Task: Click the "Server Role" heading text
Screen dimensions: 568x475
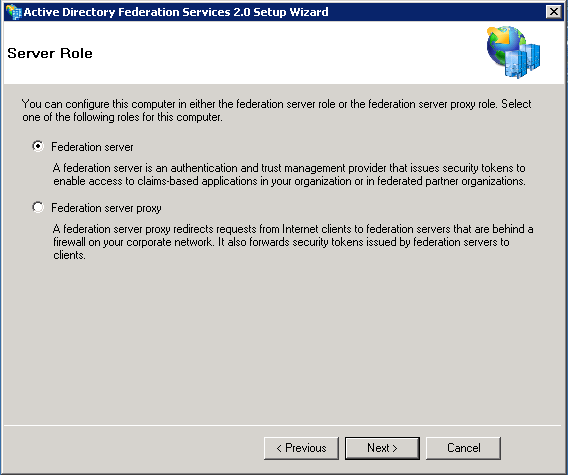Action: pos(50,53)
